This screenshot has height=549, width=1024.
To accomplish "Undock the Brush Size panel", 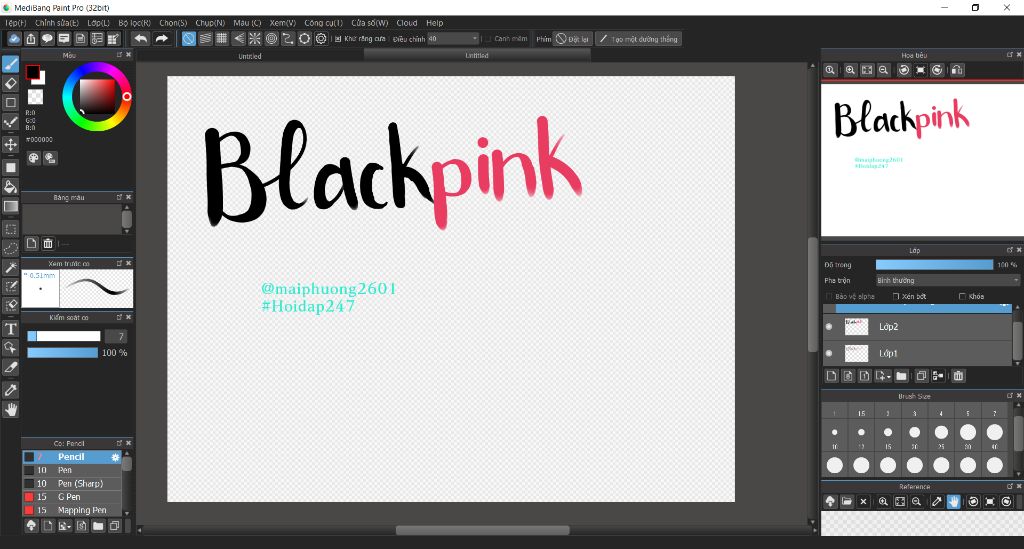I will coord(1010,396).
